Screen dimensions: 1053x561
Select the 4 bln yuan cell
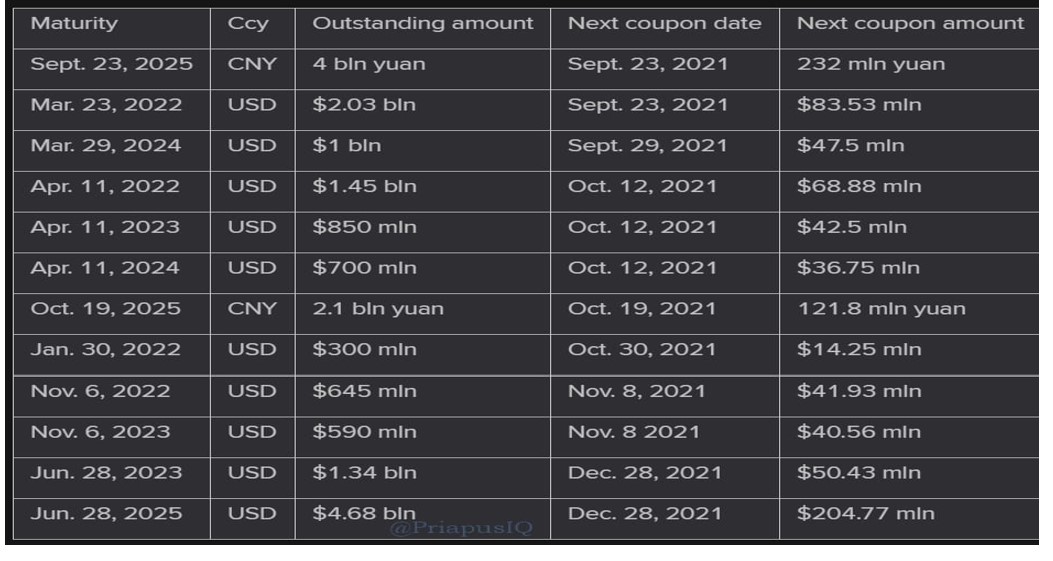click(369, 64)
